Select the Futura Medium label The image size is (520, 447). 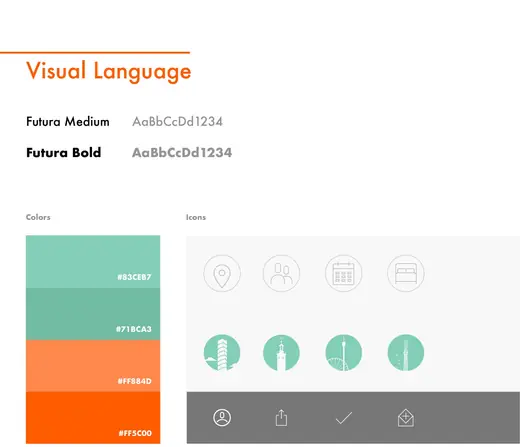click(68, 122)
